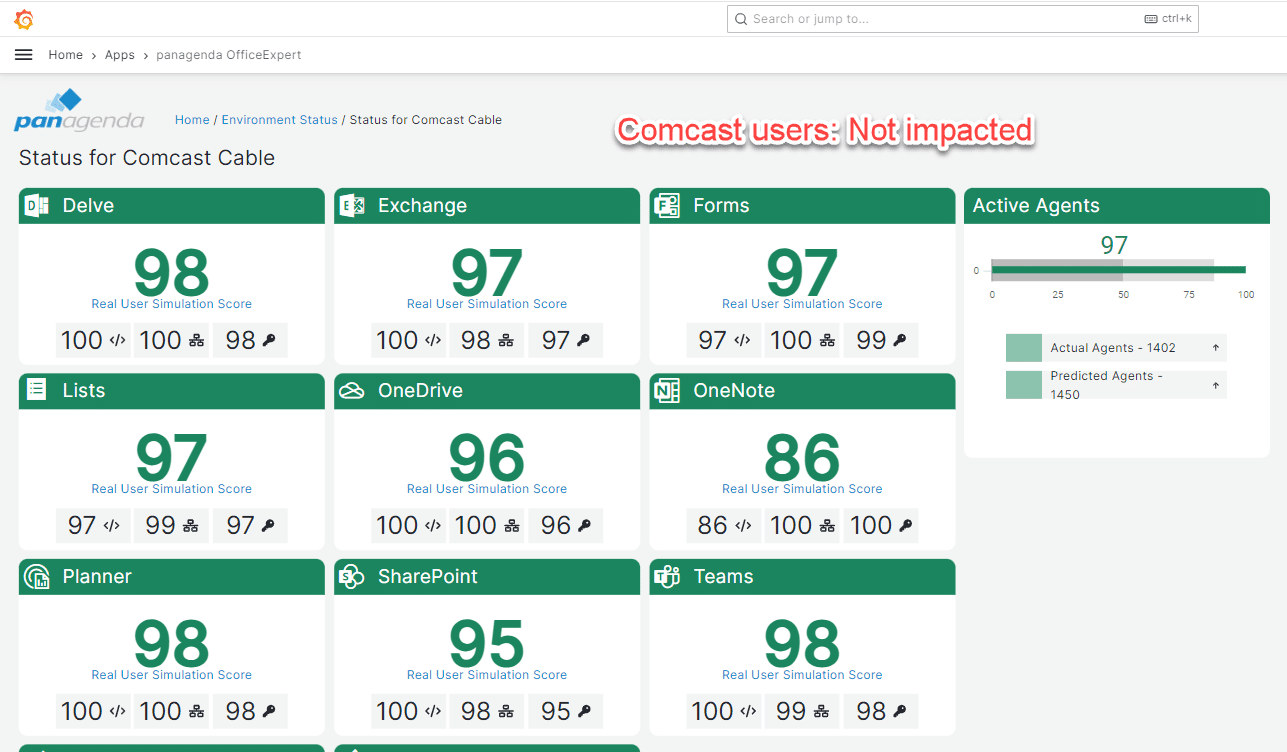Click the SharePoint app icon
Screen dimensions: 1287x752
[x=352, y=576]
